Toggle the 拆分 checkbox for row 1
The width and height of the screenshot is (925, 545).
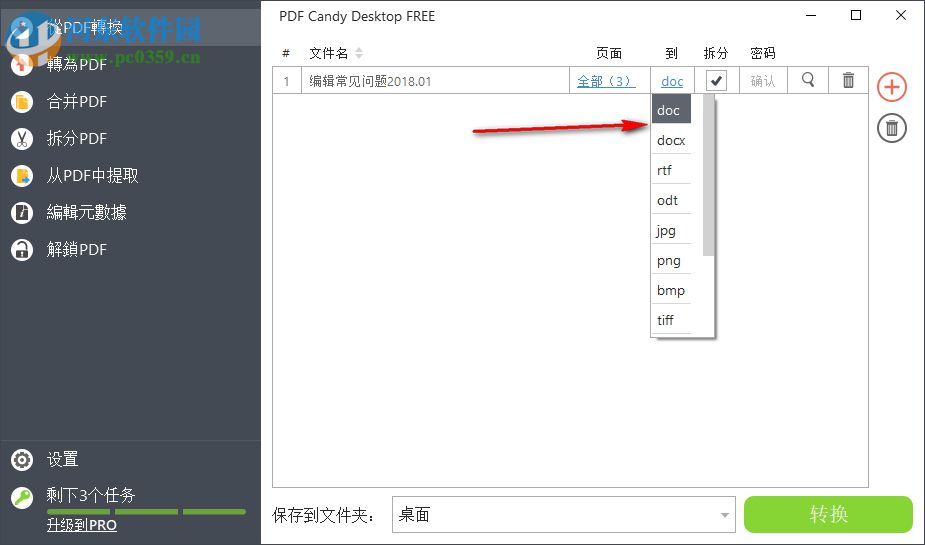pyautogui.click(x=716, y=80)
